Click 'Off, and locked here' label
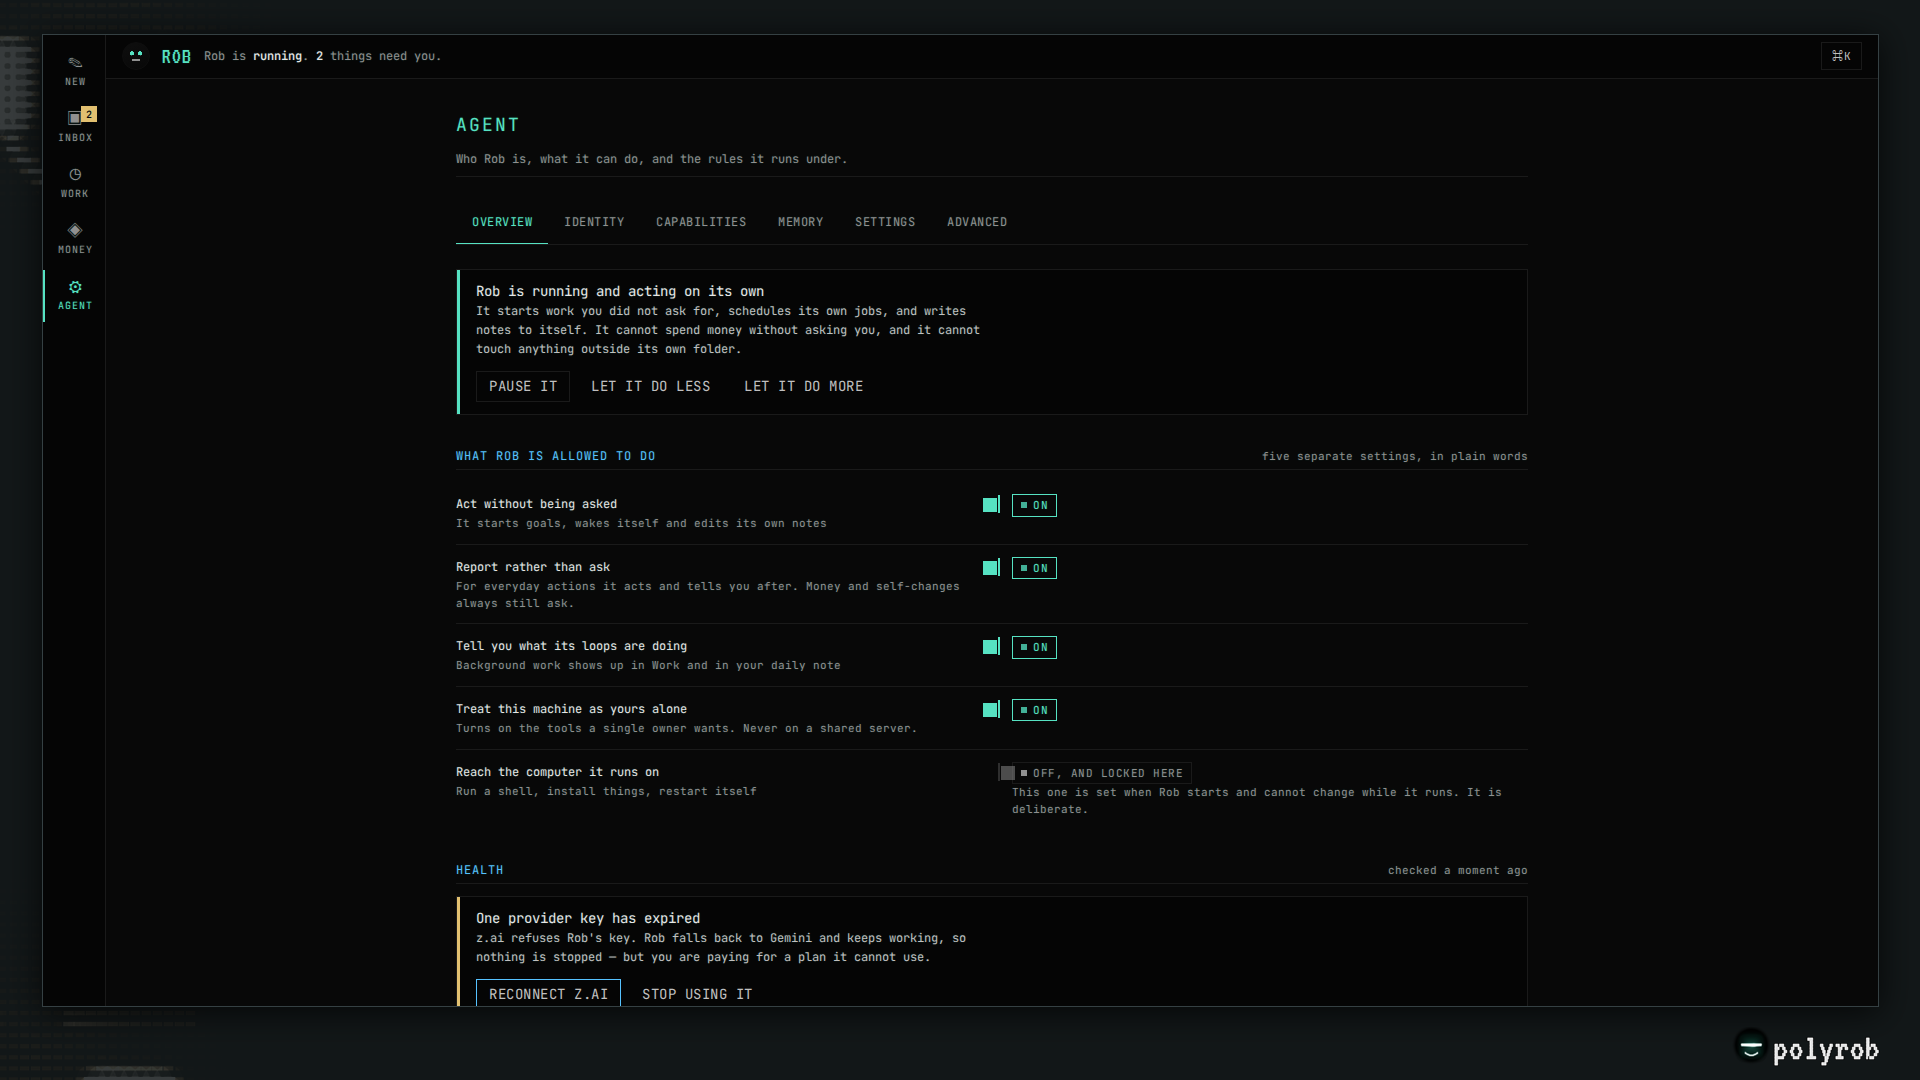The image size is (1920, 1080). tap(1103, 773)
